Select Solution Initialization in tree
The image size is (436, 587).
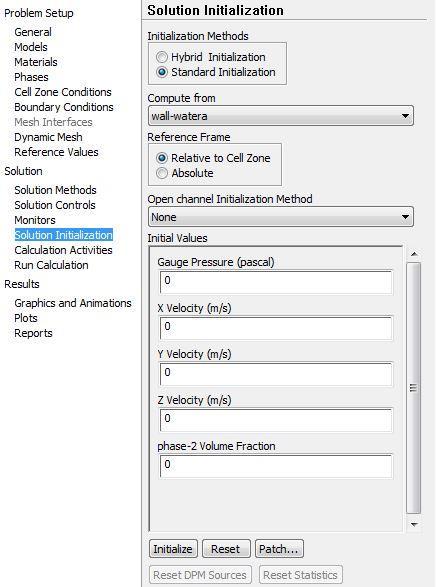(x=64, y=235)
